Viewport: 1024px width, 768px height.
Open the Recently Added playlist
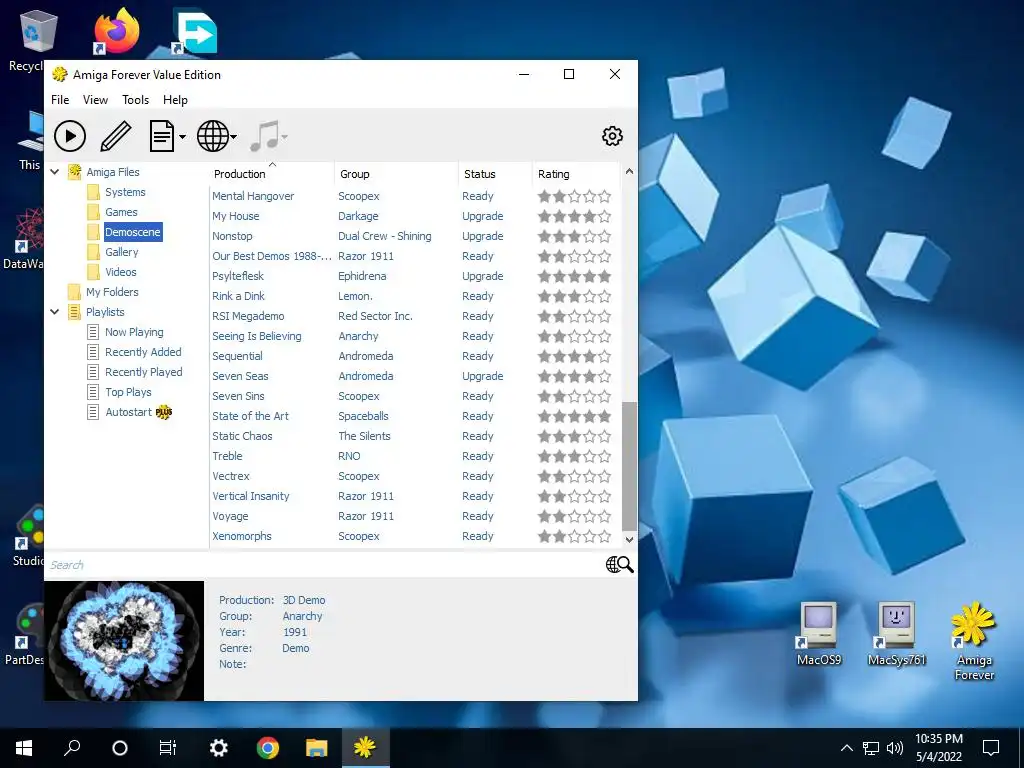(143, 352)
